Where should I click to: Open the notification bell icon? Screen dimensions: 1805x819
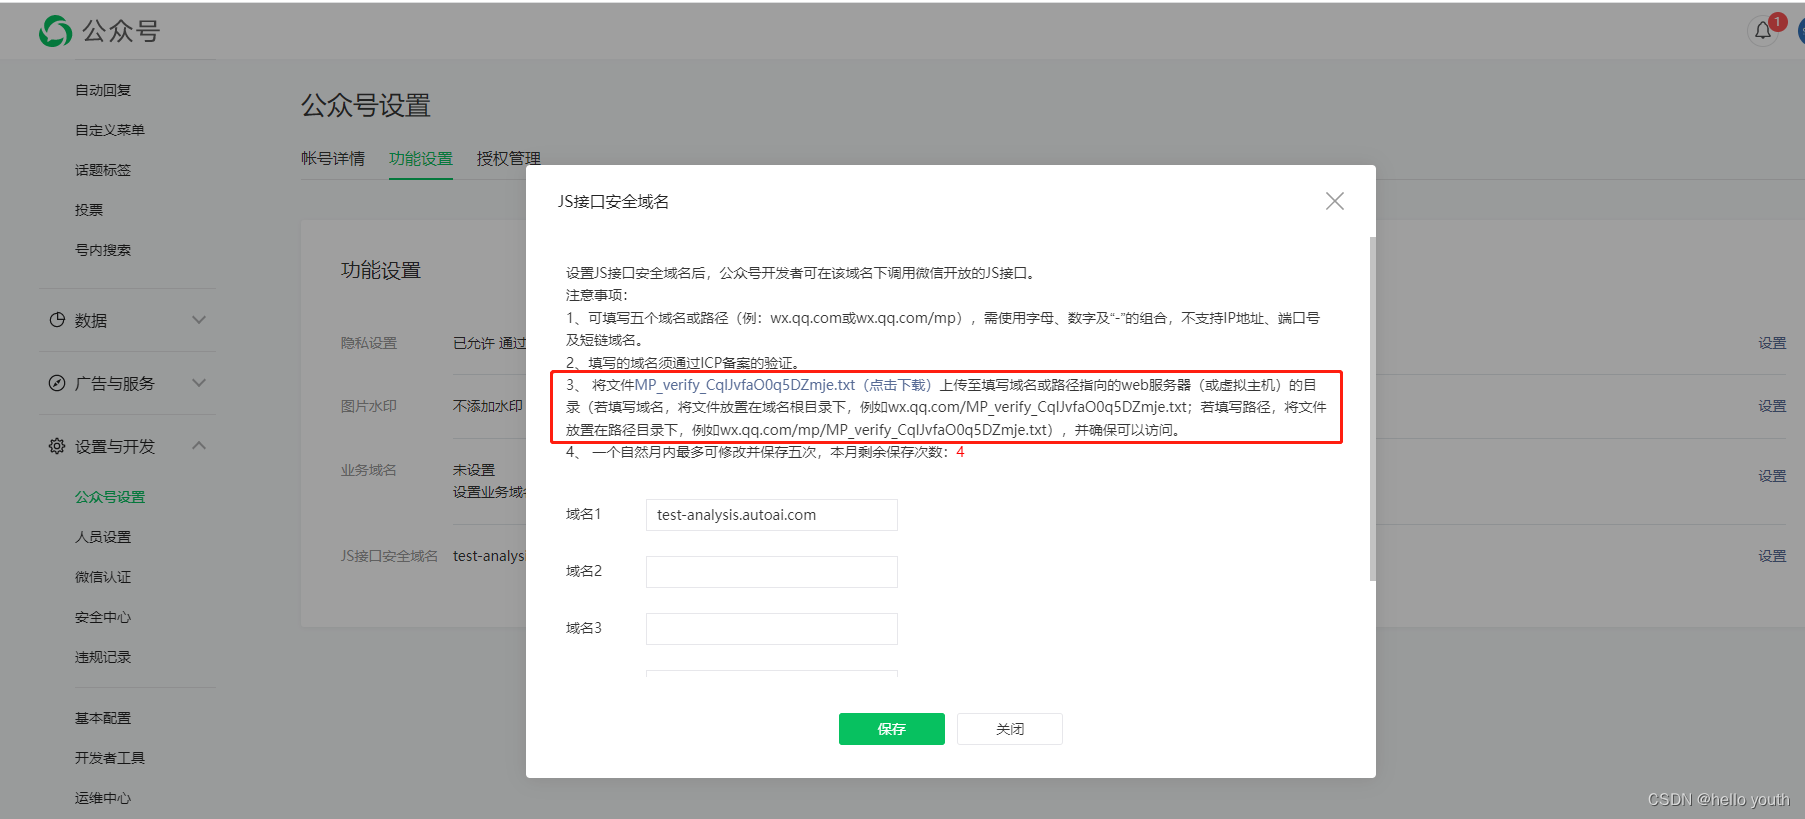pyautogui.click(x=1763, y=30)
